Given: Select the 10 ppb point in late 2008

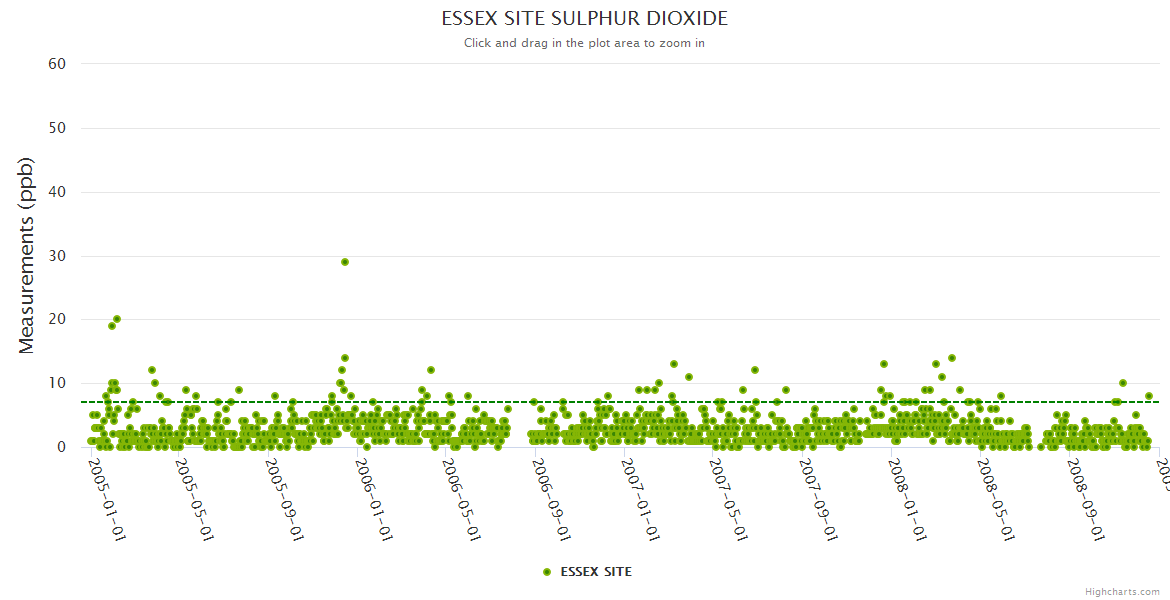Looking at the screenshot, I should coord(1123,383).
